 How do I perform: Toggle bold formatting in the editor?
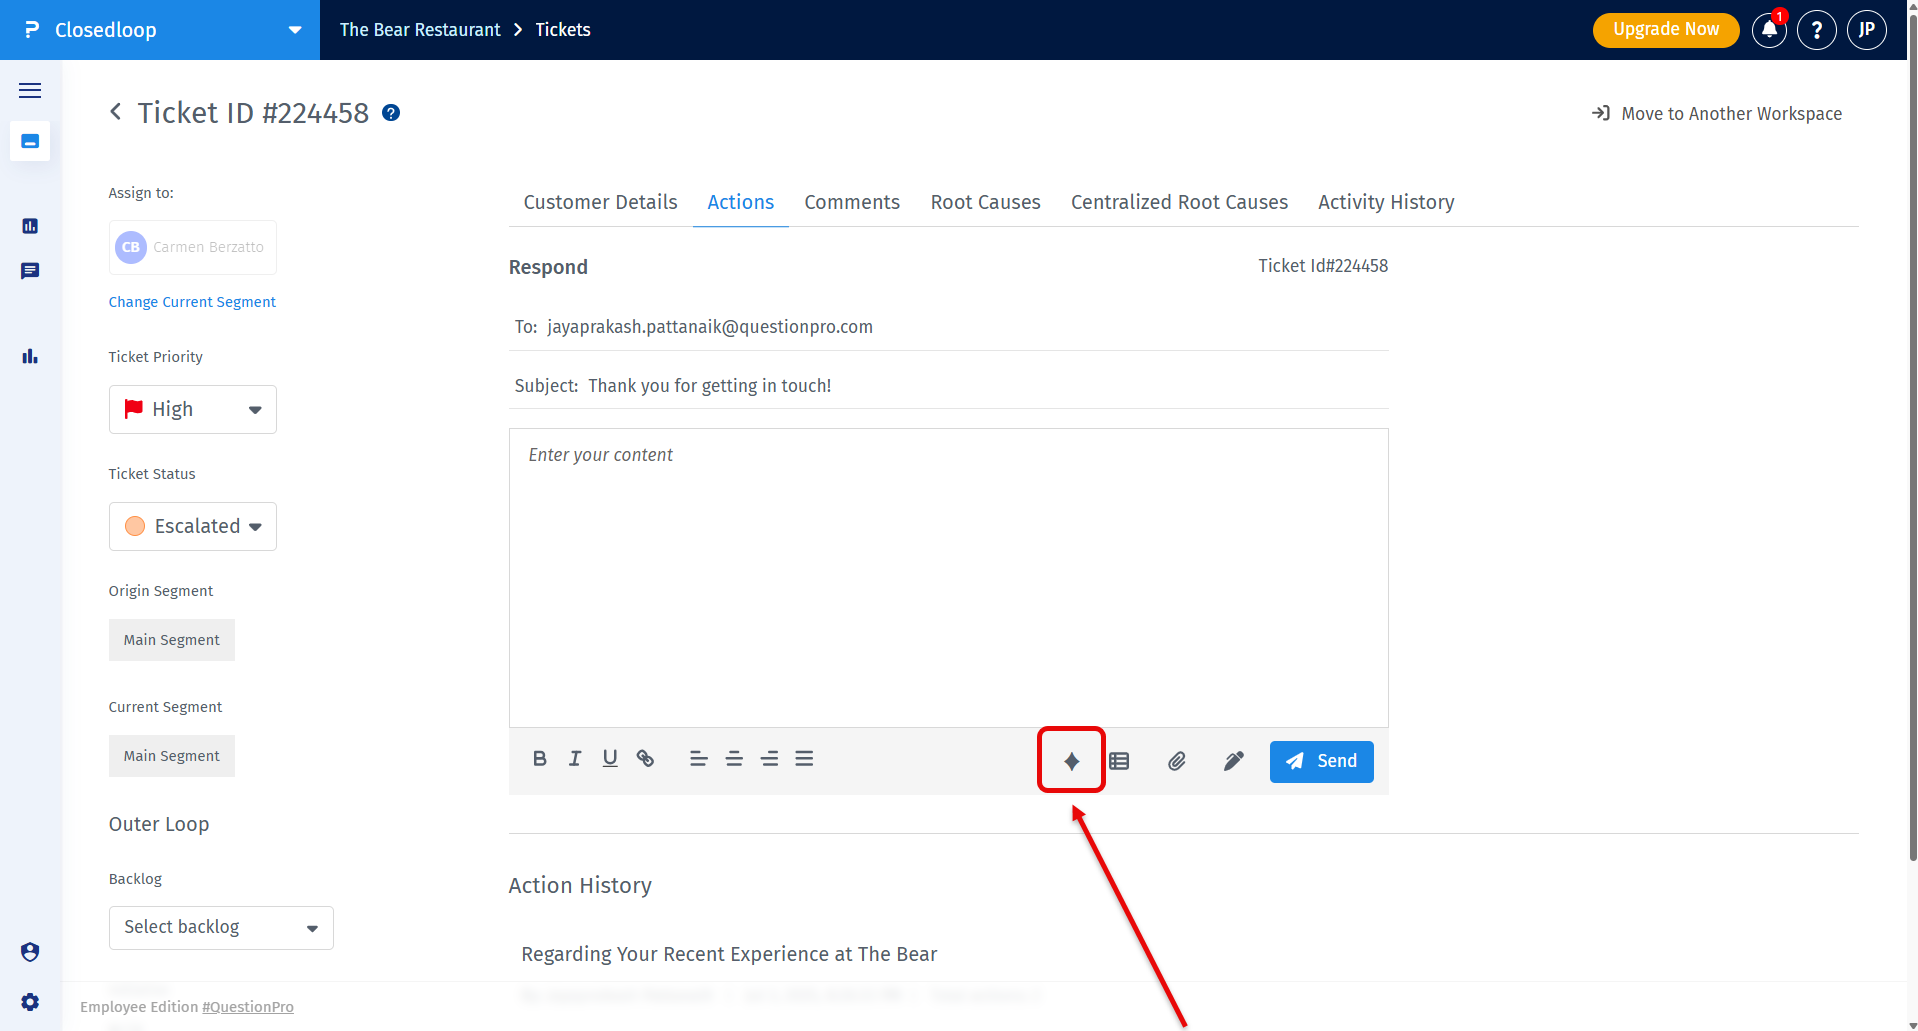(539, 759)
